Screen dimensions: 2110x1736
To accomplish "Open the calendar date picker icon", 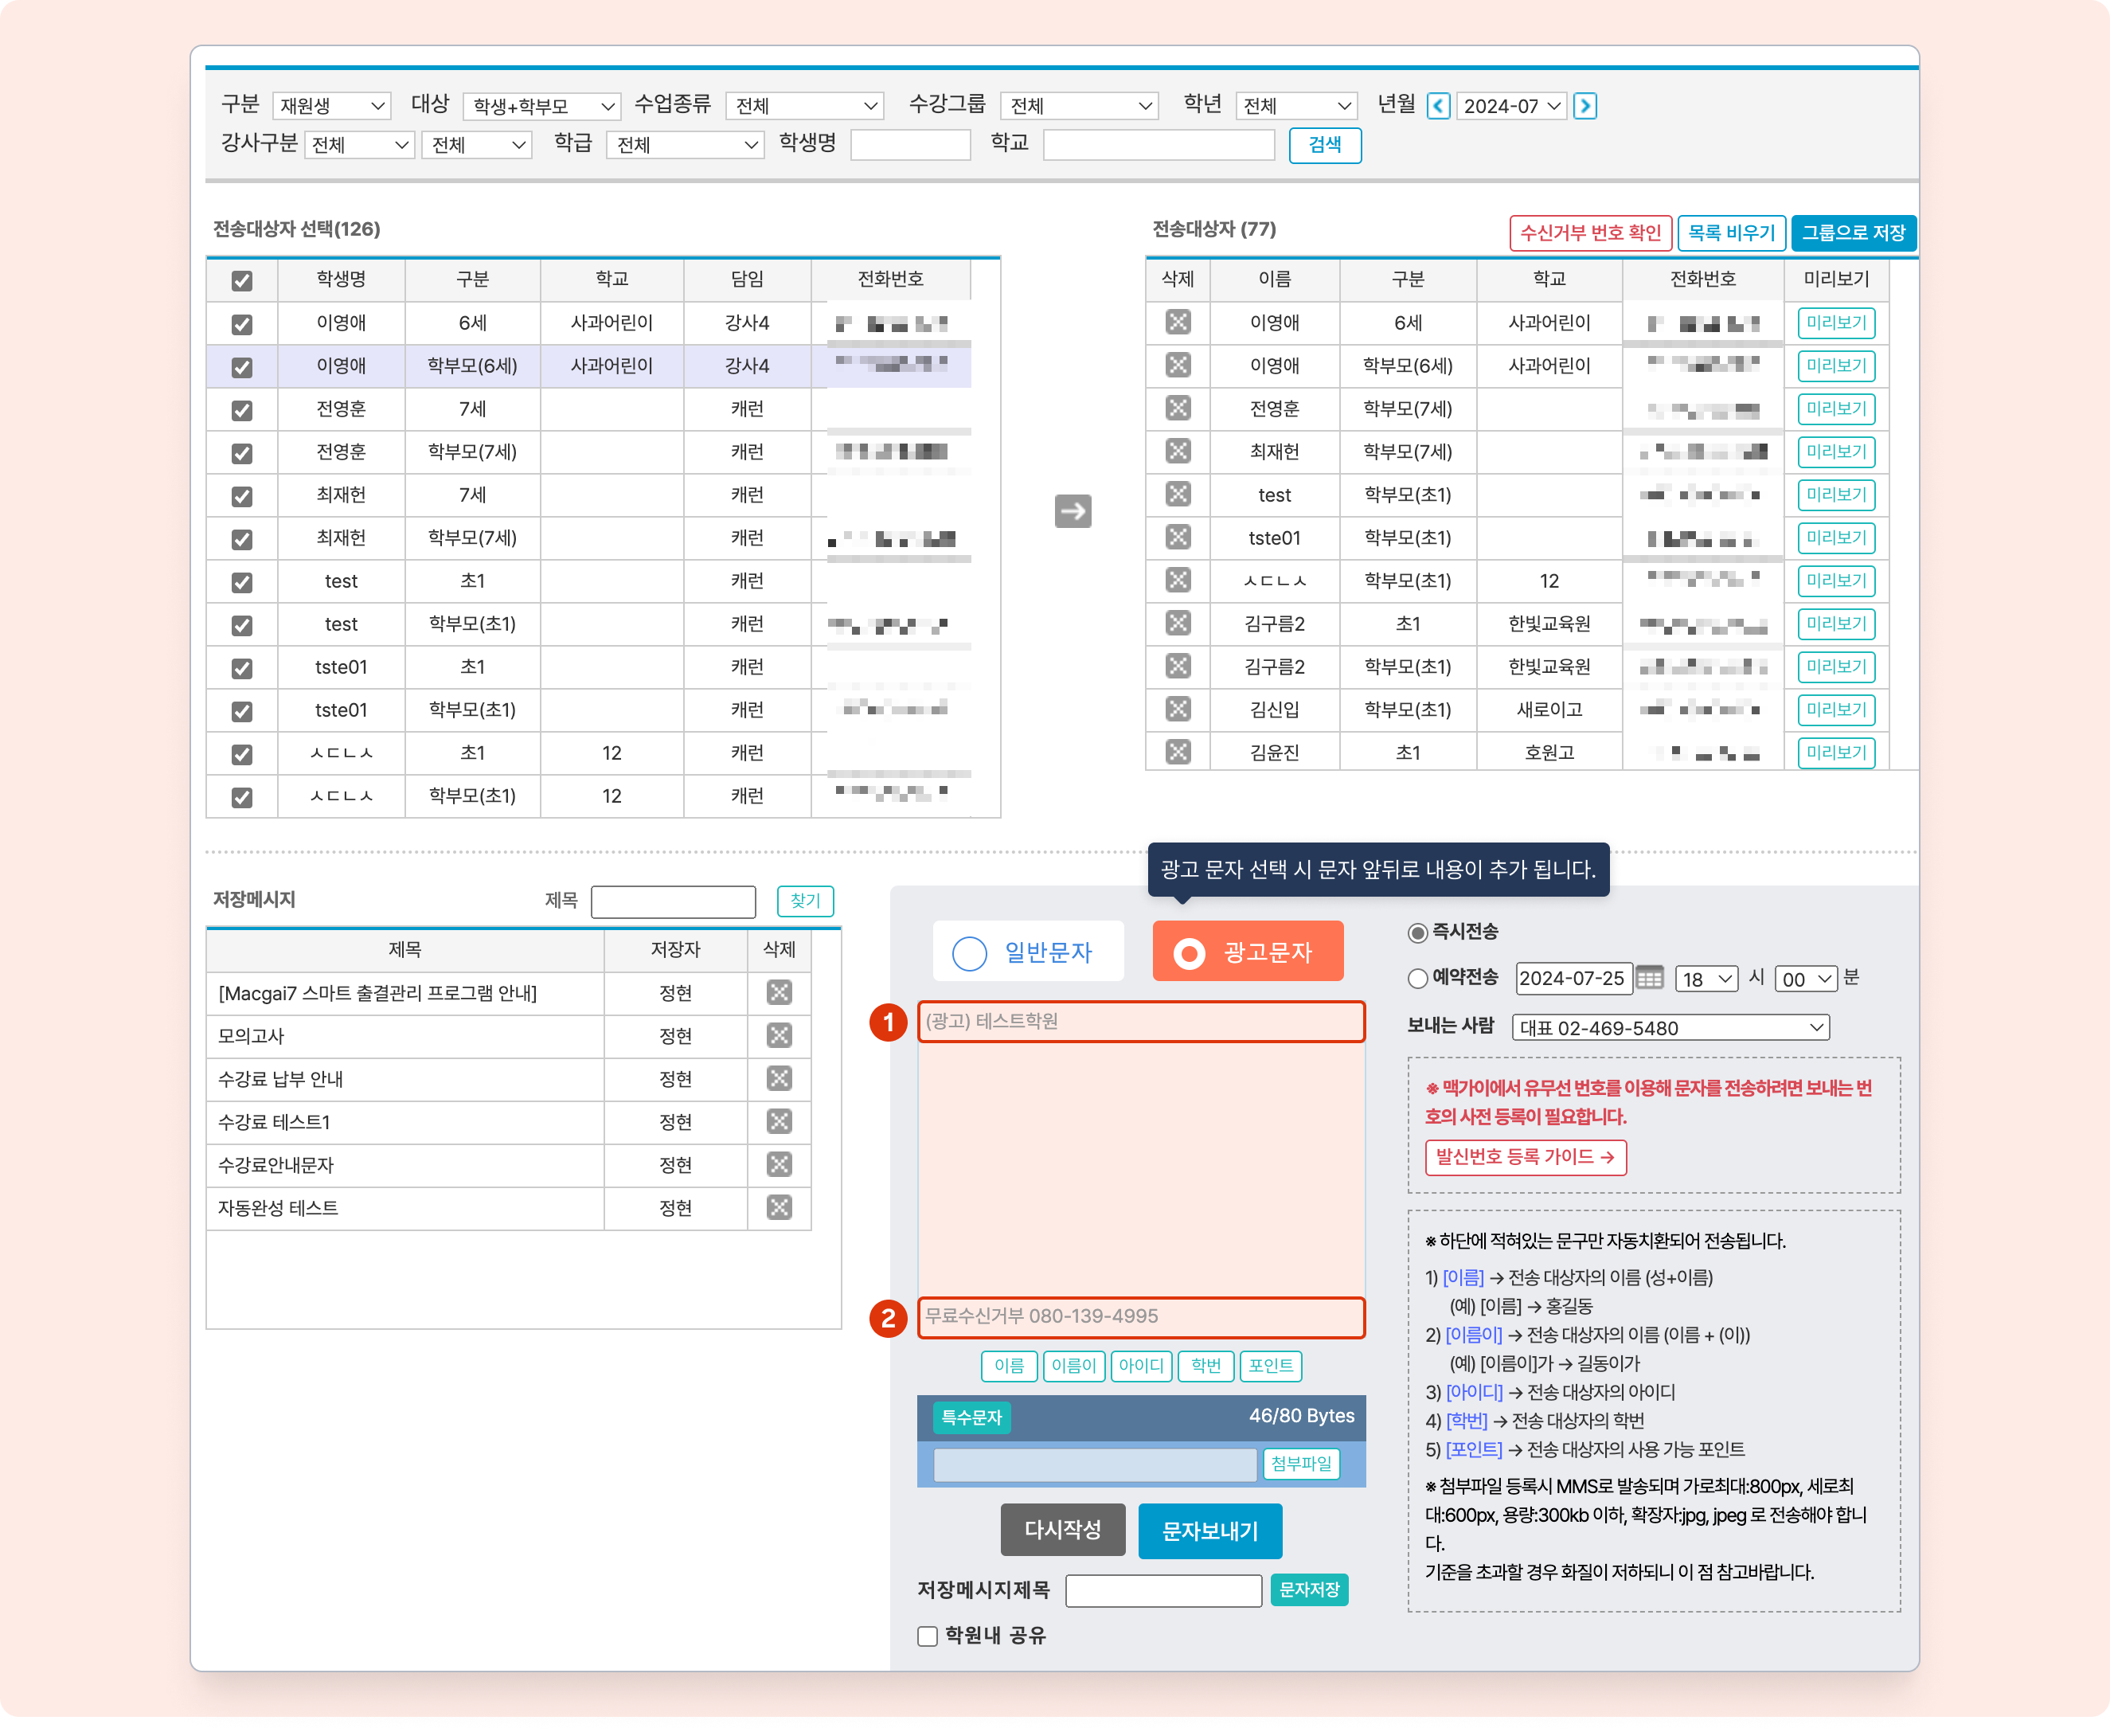I will coord(1649,978).
